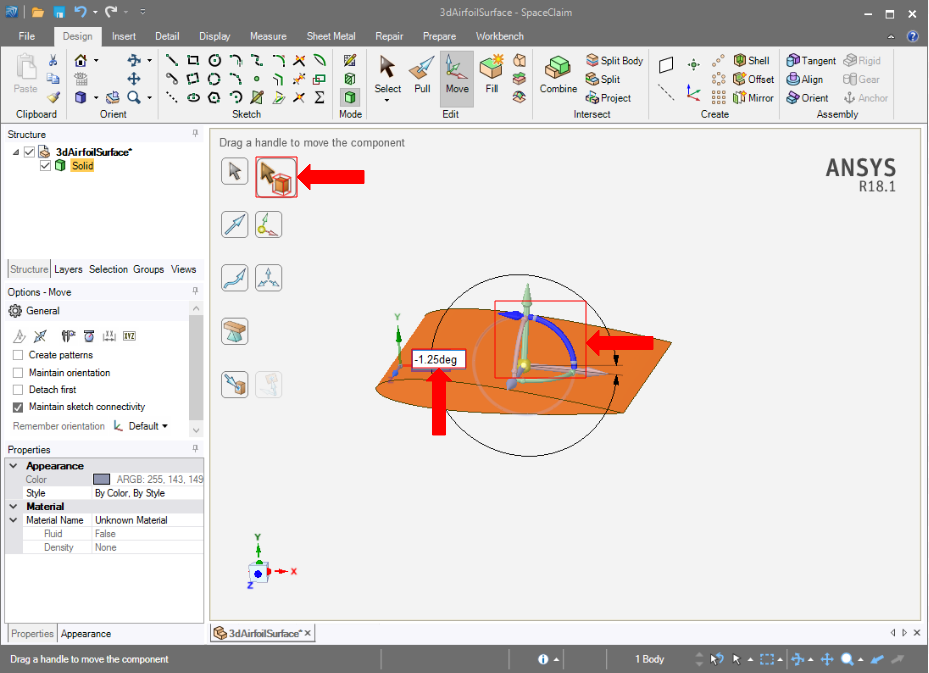Collapse the ribbon using the arrow

pos(890,37)
